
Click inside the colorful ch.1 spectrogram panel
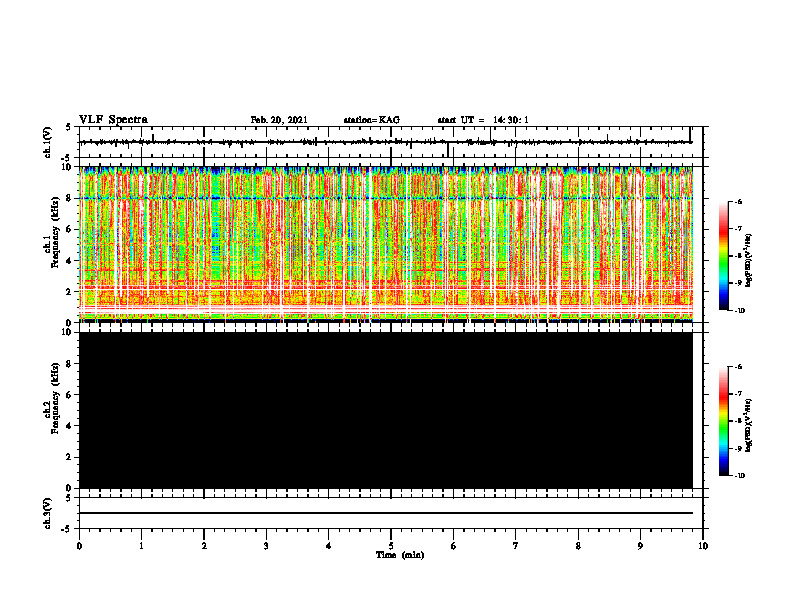coord(386,244)
